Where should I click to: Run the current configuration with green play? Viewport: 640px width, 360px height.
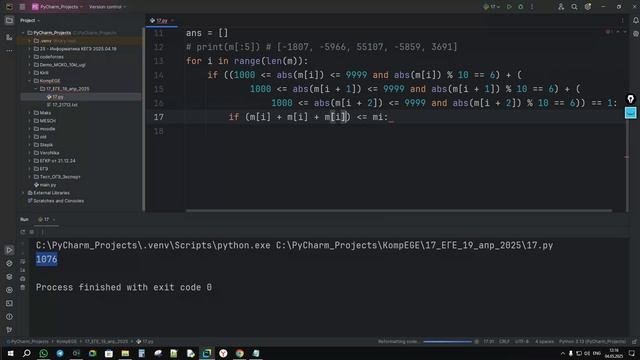tap(509, 7)
